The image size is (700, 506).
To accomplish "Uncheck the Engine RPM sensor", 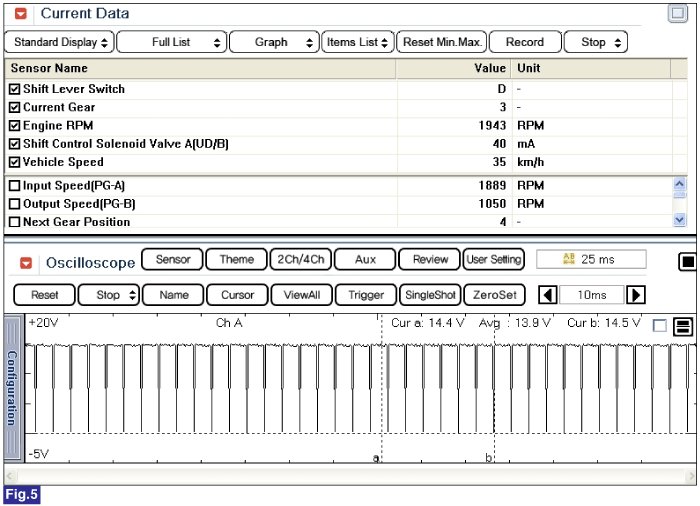I will coord(14,126).
